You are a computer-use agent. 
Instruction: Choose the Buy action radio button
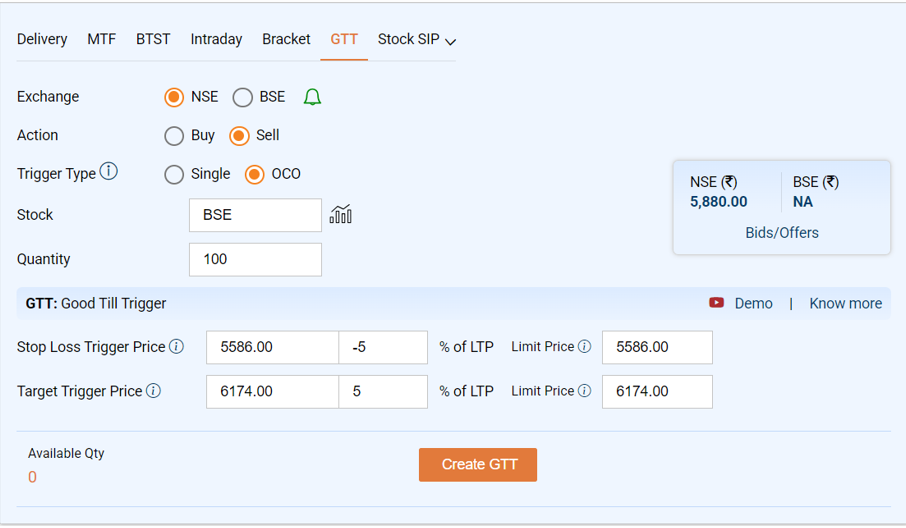[x=174, y=135]
